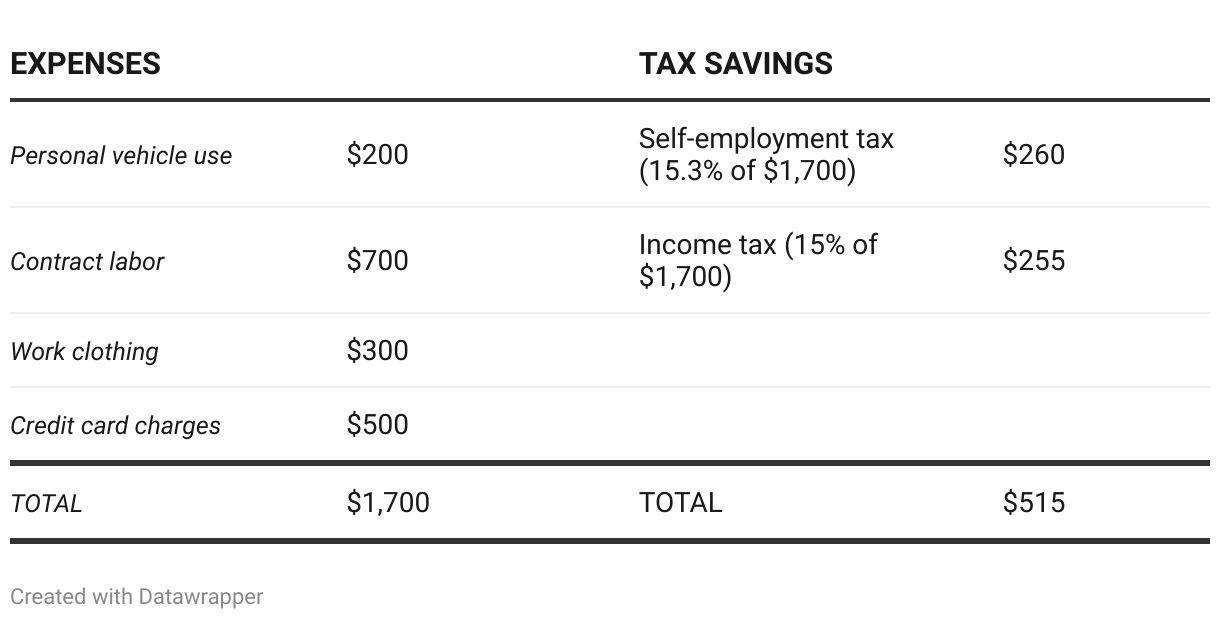Click the TOTAL tax savings label
Image resolution: width=1220 pixels, height=620 pixels.
(680, 503)
